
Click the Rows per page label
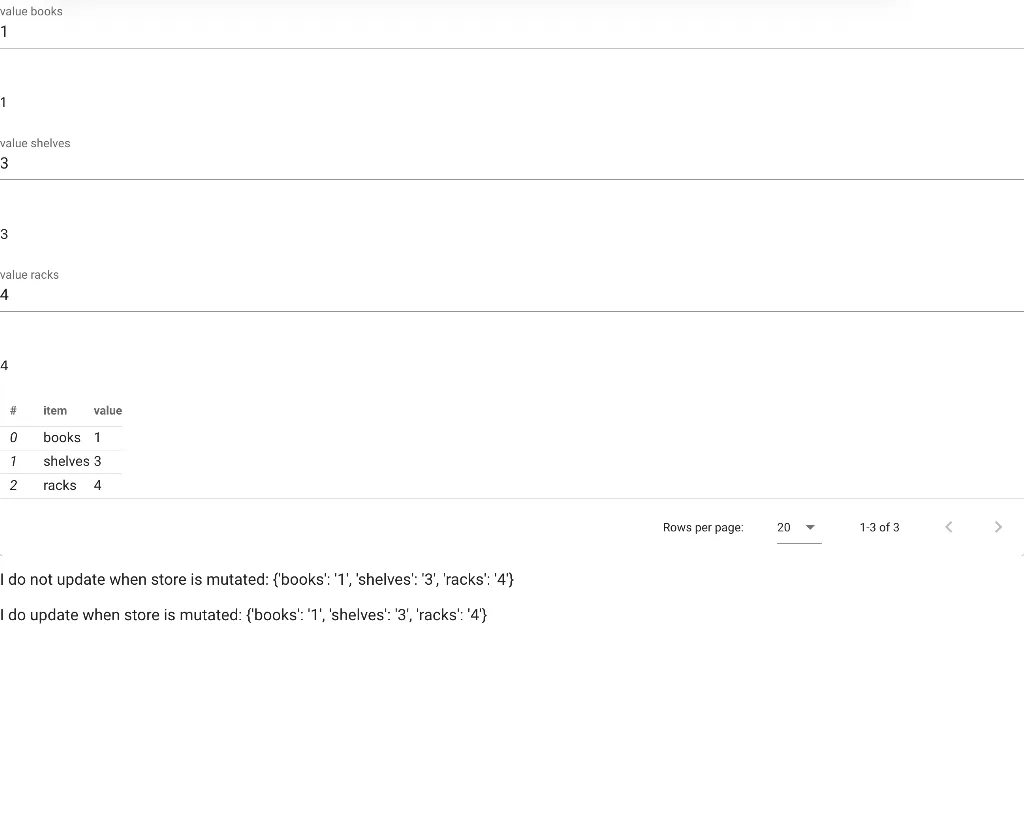703,527
